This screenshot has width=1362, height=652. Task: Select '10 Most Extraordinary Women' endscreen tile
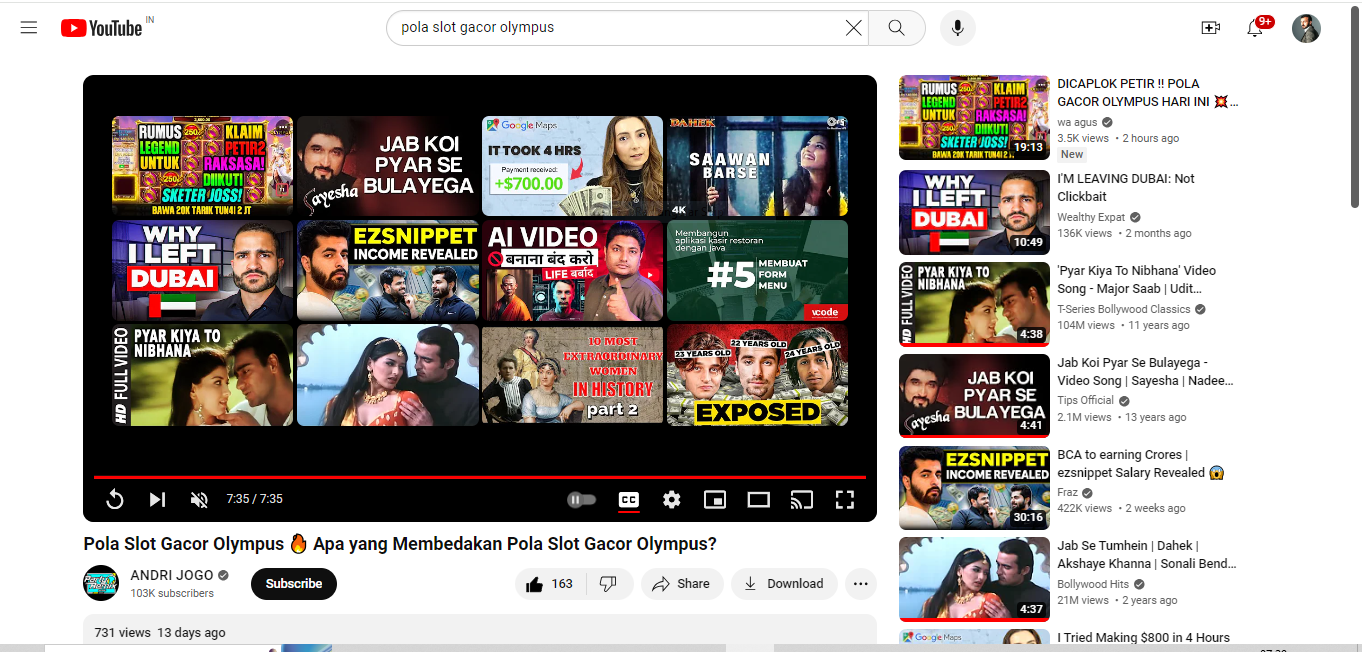(573, 375)
